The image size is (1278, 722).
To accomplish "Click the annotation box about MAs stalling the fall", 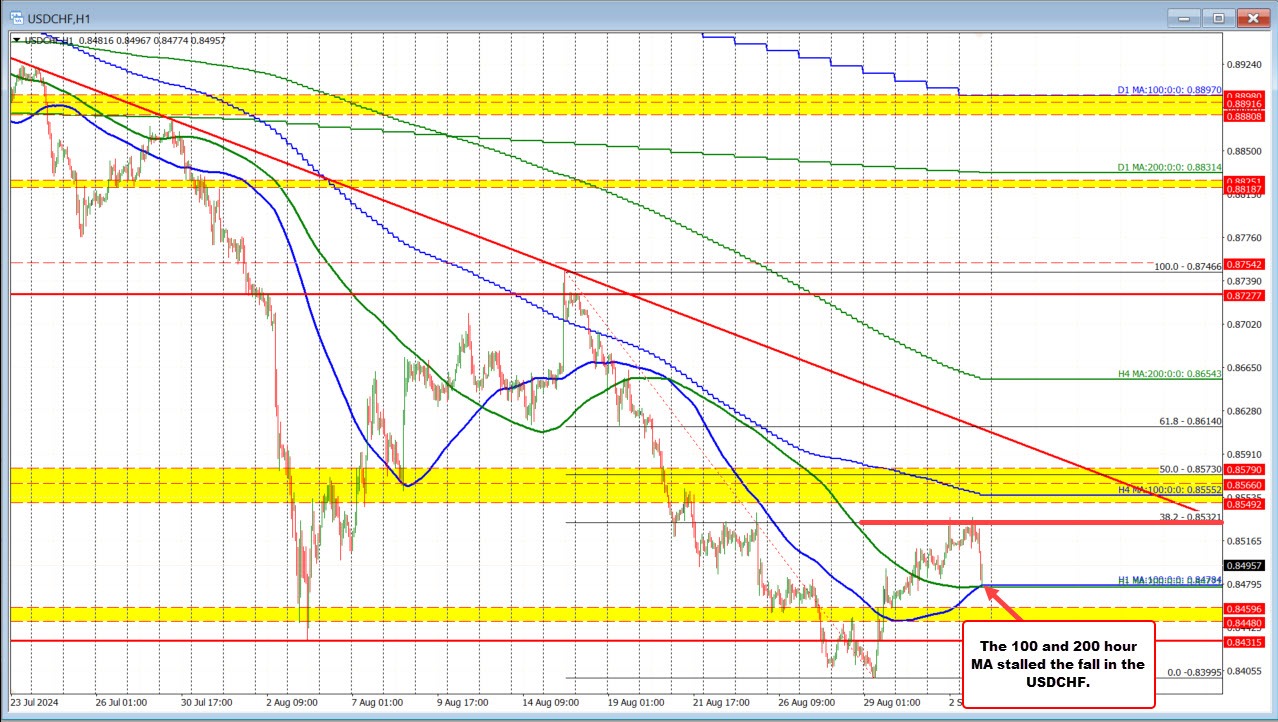I will (1059, 663).
